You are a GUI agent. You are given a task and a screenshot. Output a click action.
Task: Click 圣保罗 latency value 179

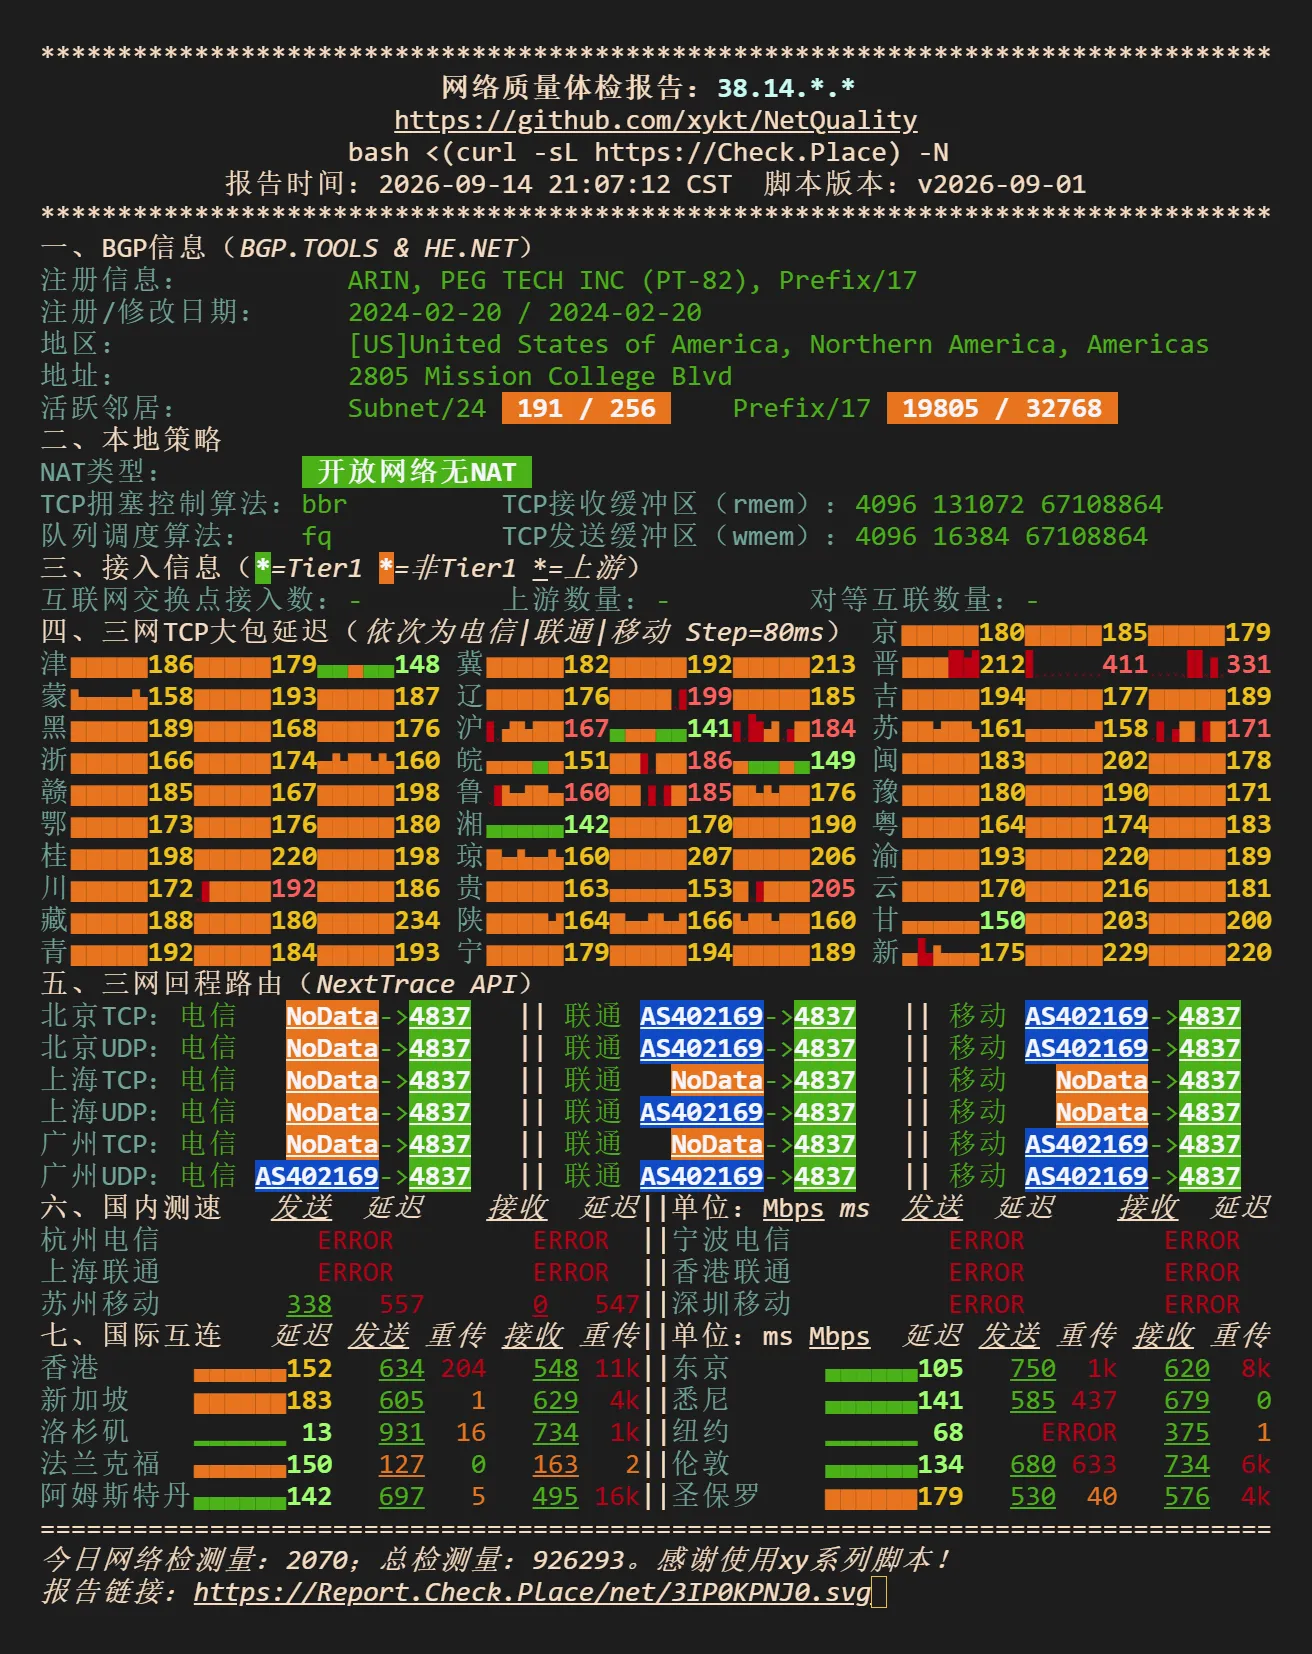coord(940,1496)
